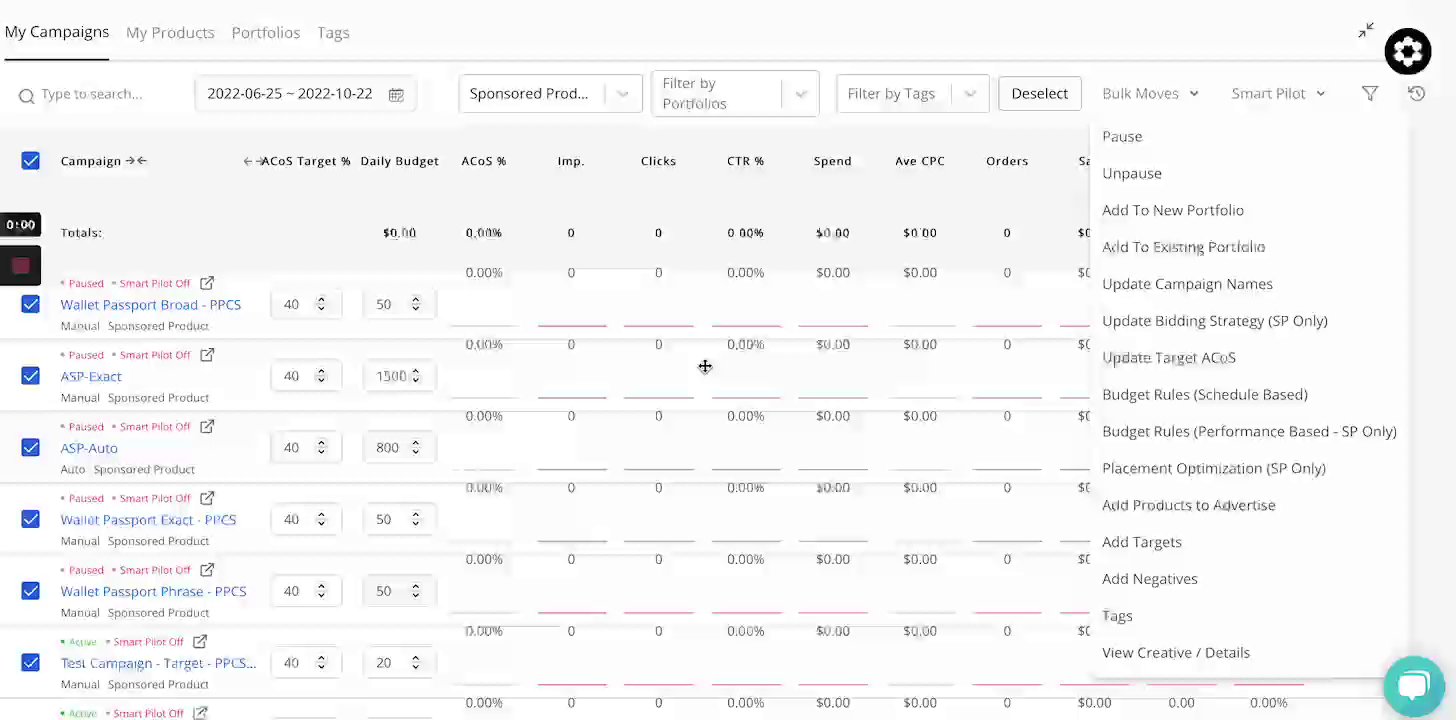Uncheck Test Campaign - Target row checkbox
The width and height of the screenshot is (1456, 720).
pyautogui.click(x=31, y=662)
